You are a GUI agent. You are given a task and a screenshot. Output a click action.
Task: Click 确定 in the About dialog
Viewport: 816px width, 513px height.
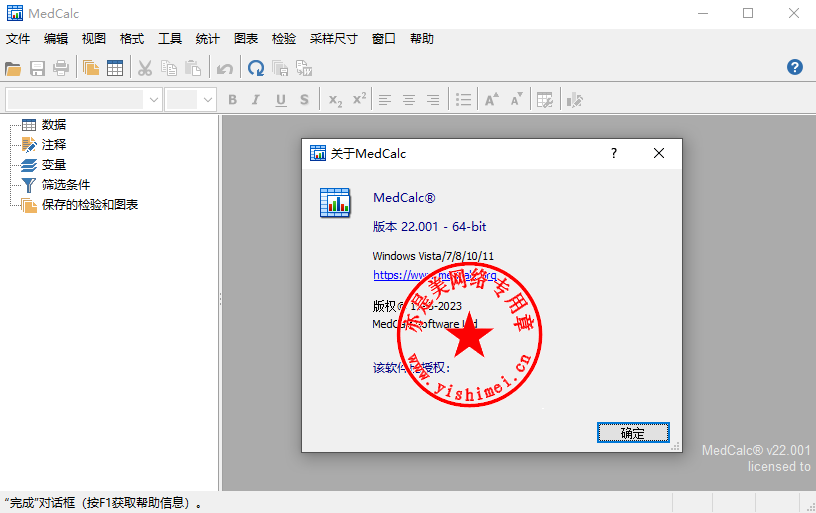tap(633, 432)
